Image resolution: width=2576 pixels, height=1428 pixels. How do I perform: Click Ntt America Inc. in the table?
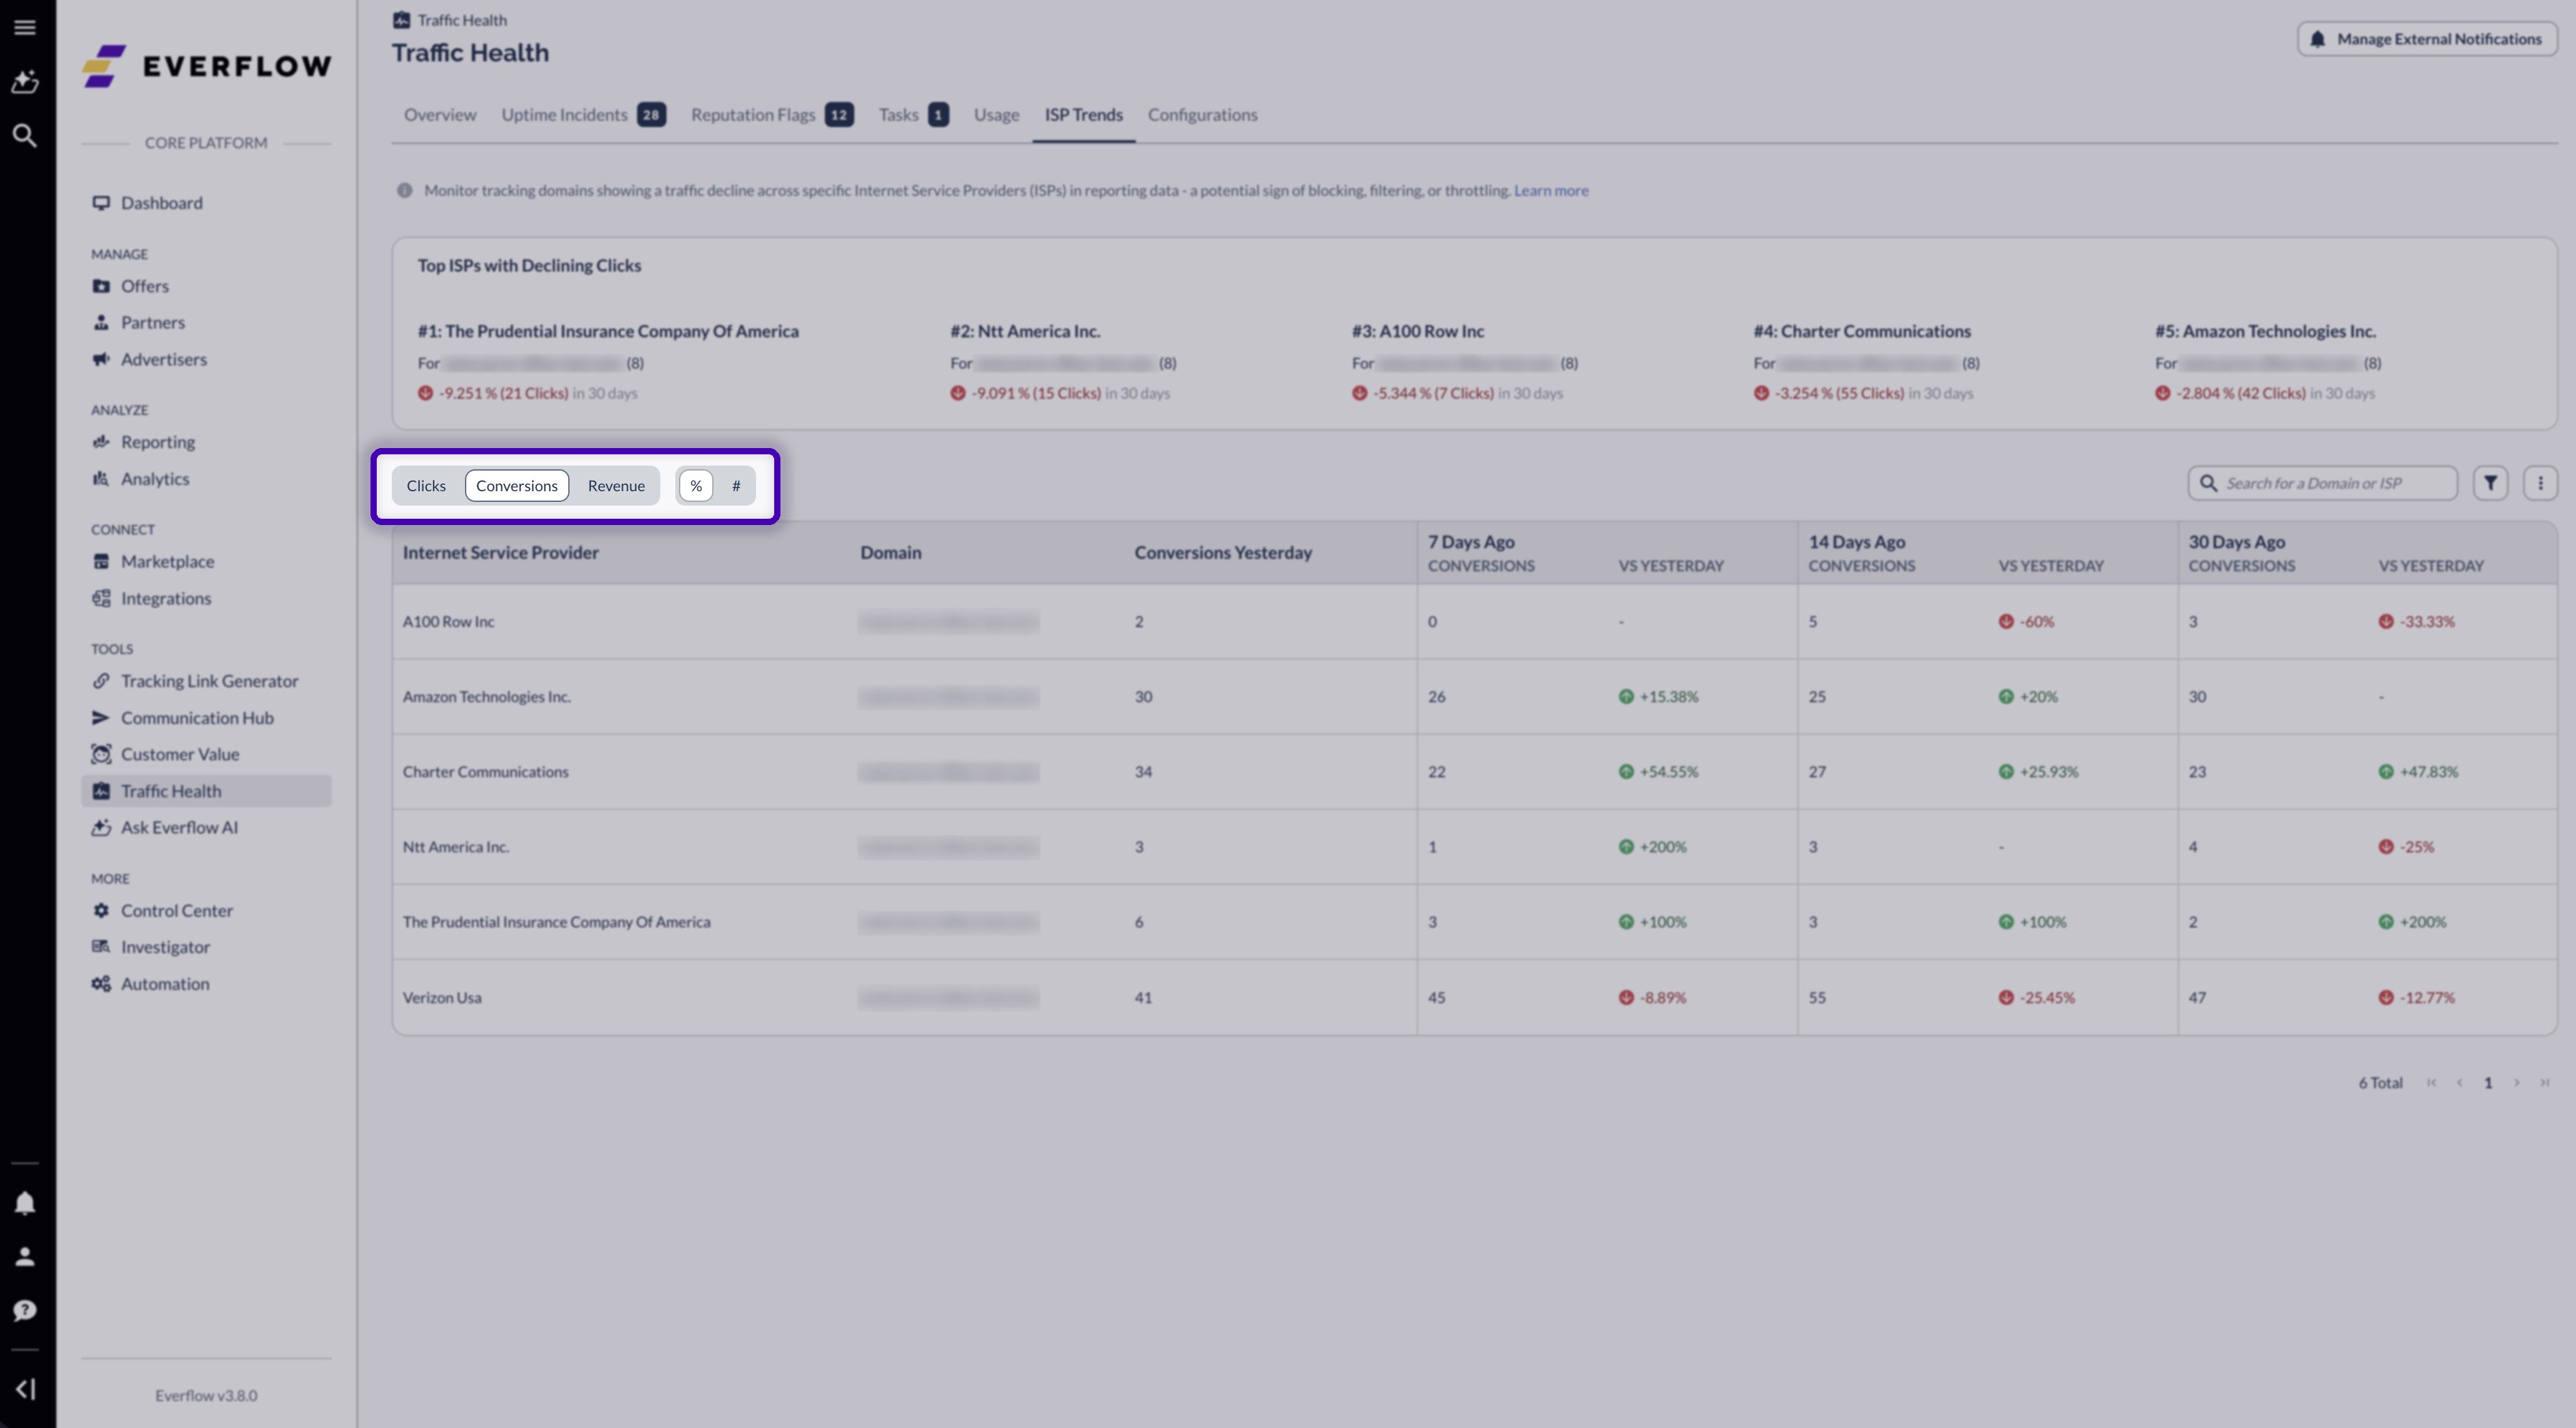pos(456,847)
